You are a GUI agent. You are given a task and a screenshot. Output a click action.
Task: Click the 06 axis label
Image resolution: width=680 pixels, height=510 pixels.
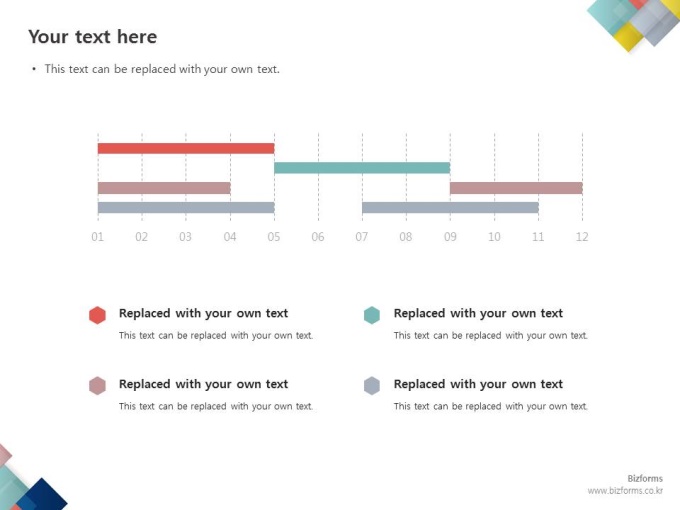point(318,237)
